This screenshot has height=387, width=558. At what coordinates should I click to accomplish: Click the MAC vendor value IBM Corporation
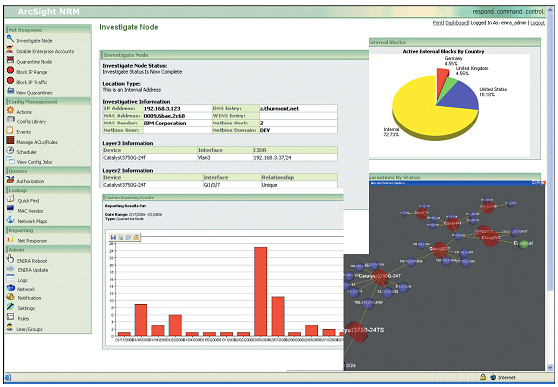165,123
